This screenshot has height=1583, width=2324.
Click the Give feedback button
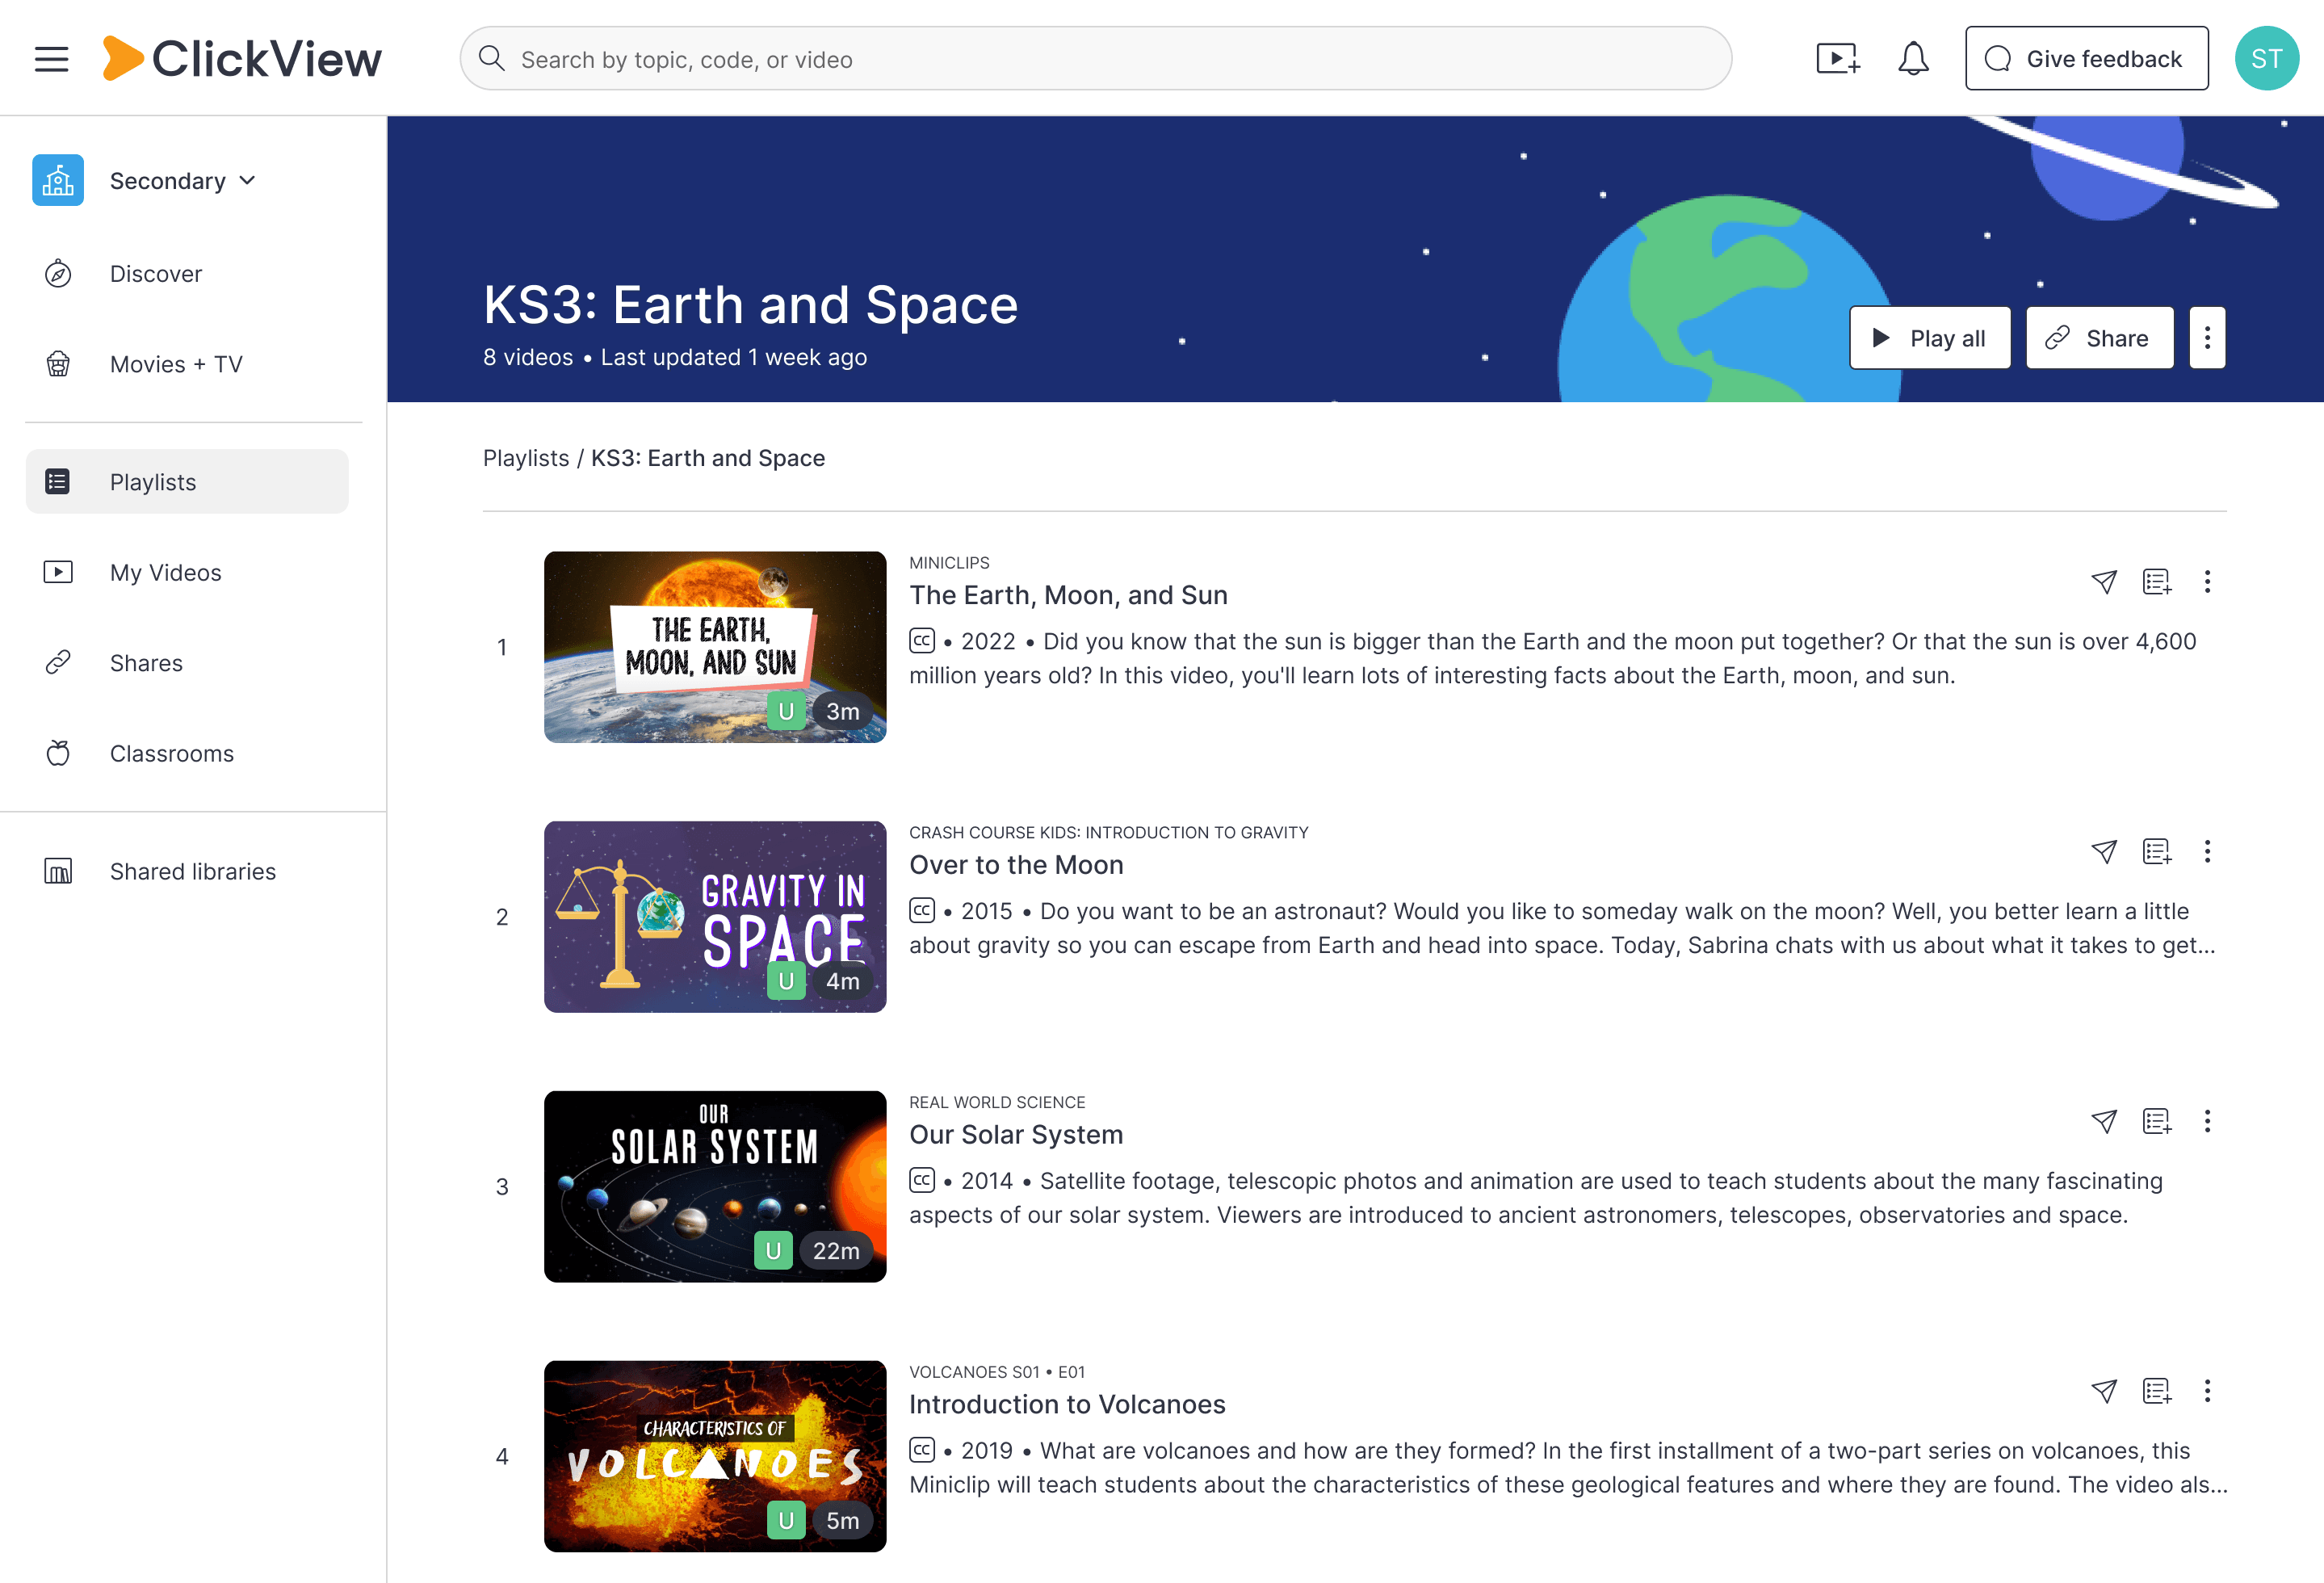(2087, 59)
